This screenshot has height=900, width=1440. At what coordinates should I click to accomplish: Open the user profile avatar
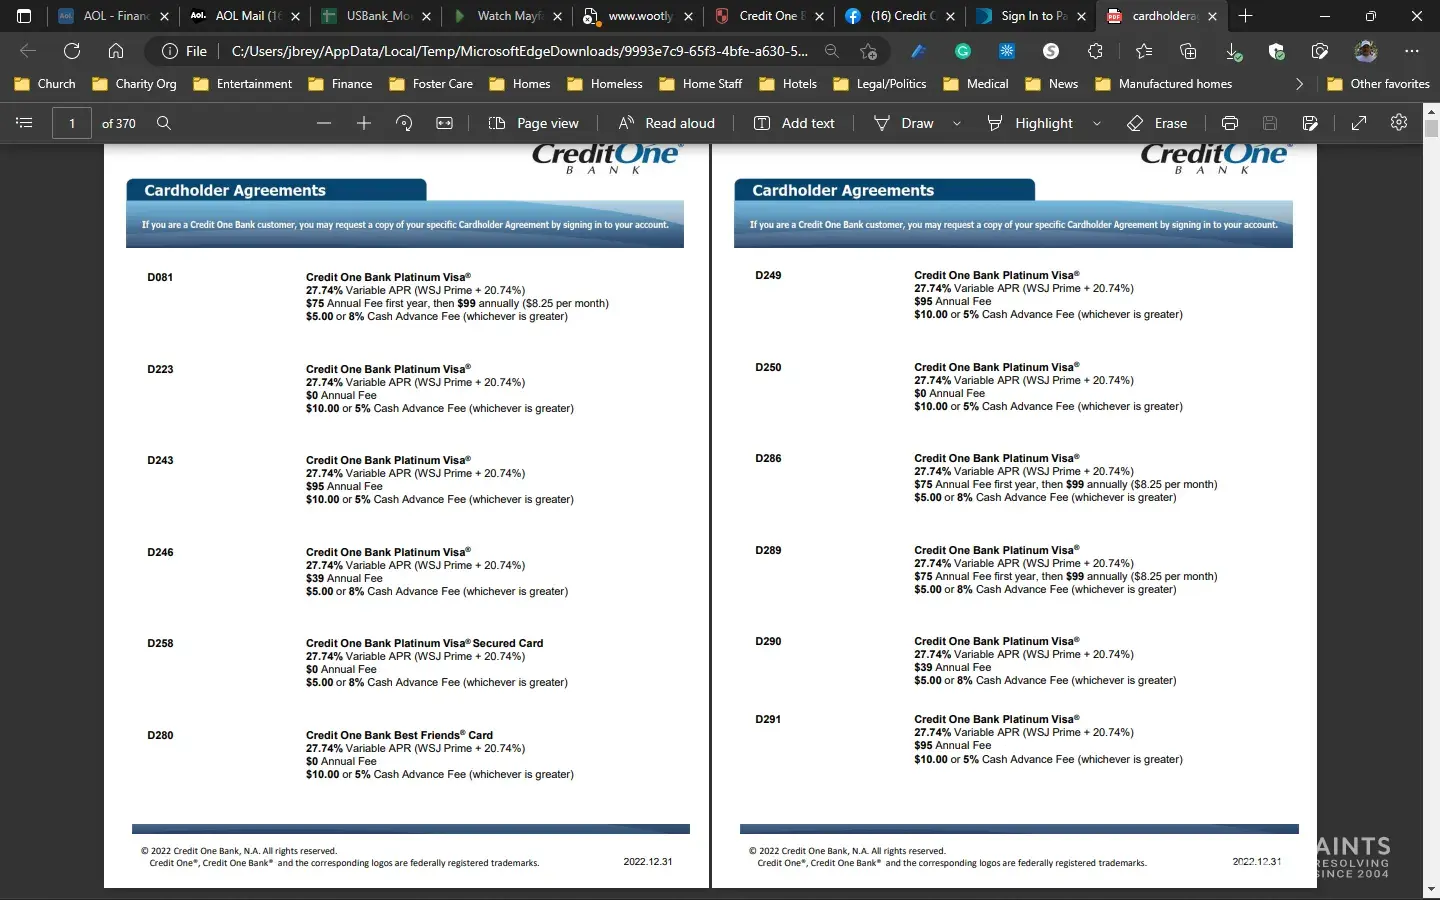(x=1366, y=51)
